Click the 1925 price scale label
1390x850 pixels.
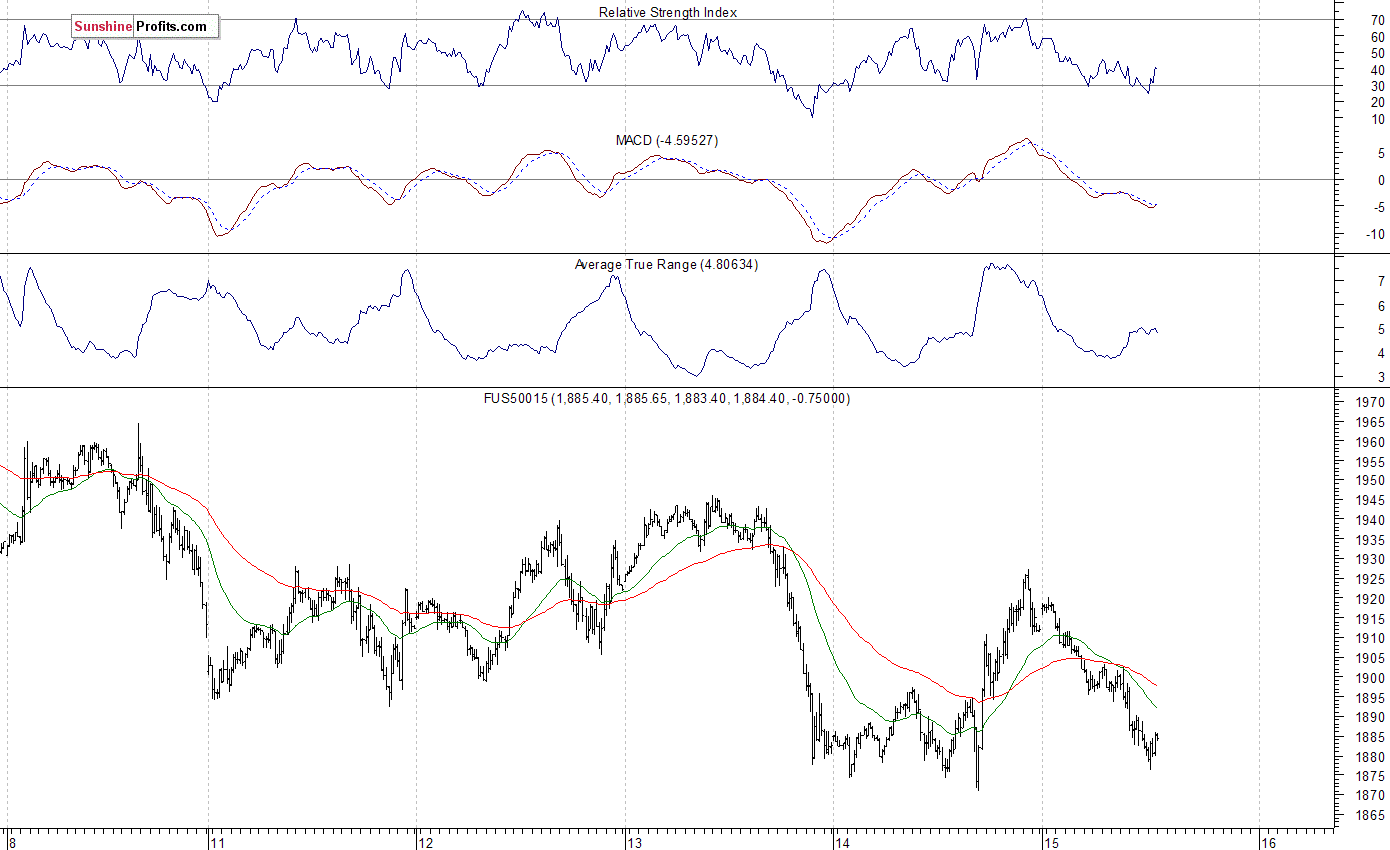pyautogui.click(x=1372, y=580)
